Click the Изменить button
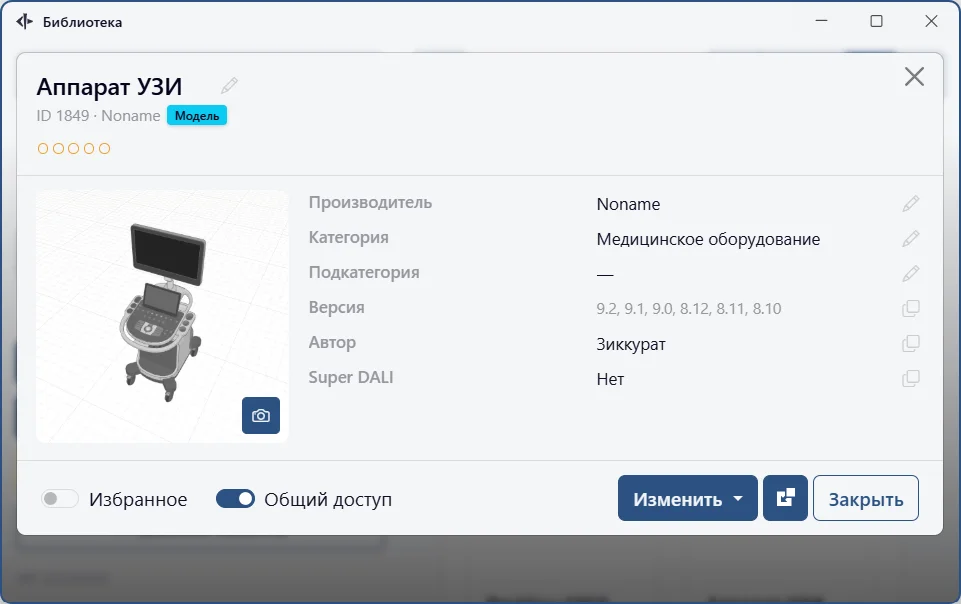Viewport: 961px width, 604px height. (x=688, y=498)
